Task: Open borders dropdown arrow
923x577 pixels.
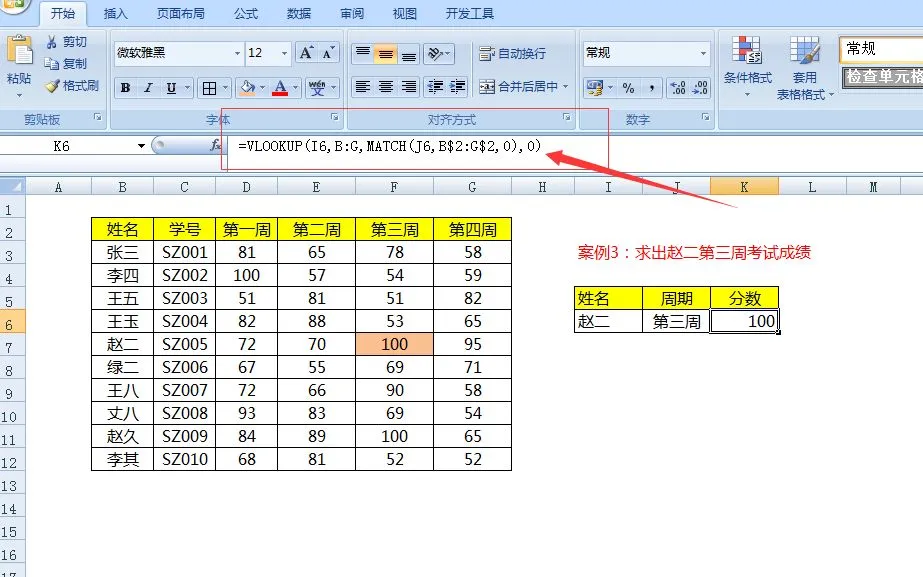Action: coord(225,88)
